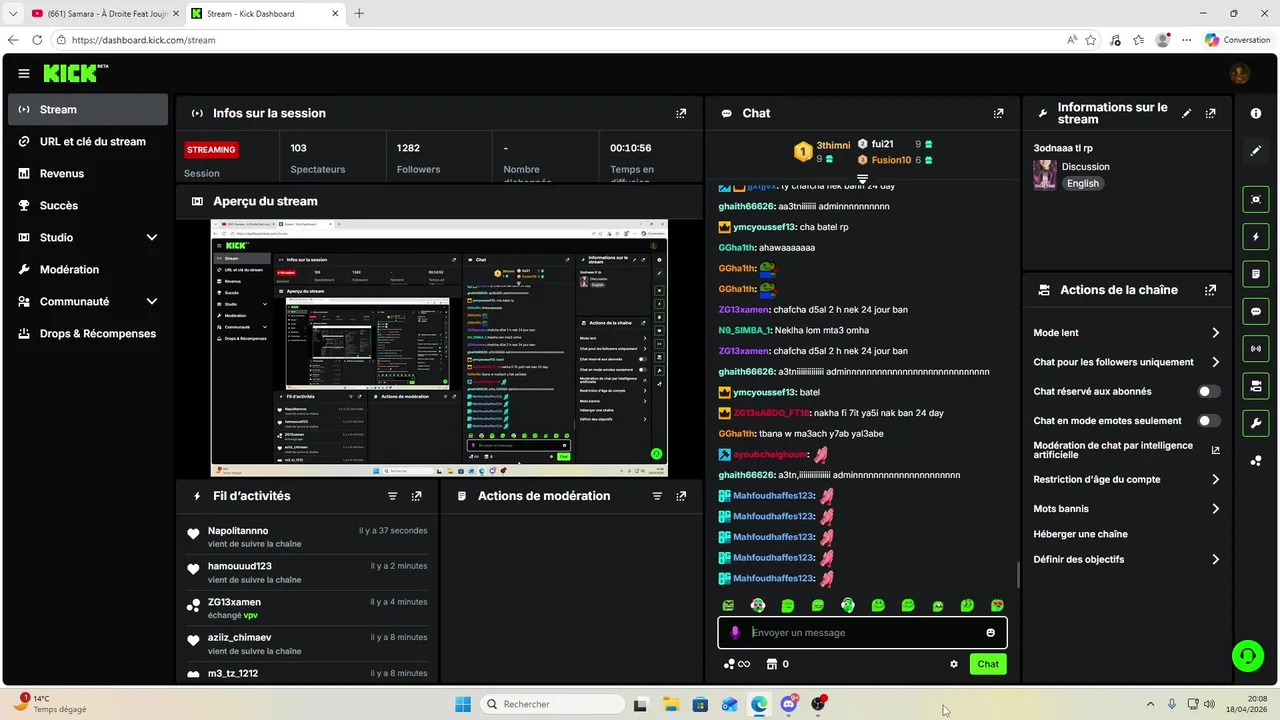The height and width of the screenshot is (720, 1280).
Task: Edit stream info with the pencil in Informations sur le stream
Action: 1187,113
